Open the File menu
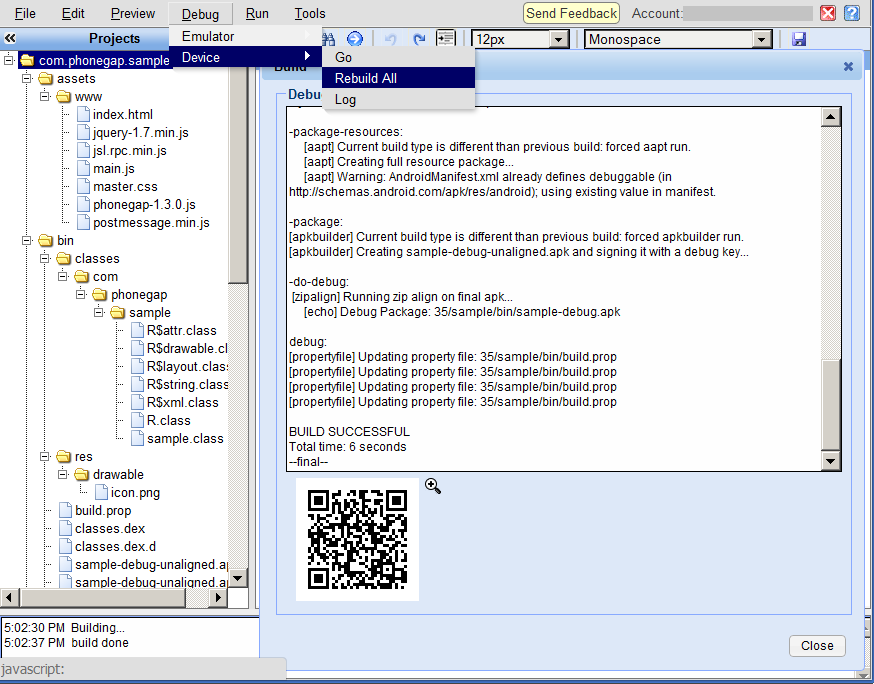Image resolution: width=874 pixels, height=684 pixels. [25, 13]
